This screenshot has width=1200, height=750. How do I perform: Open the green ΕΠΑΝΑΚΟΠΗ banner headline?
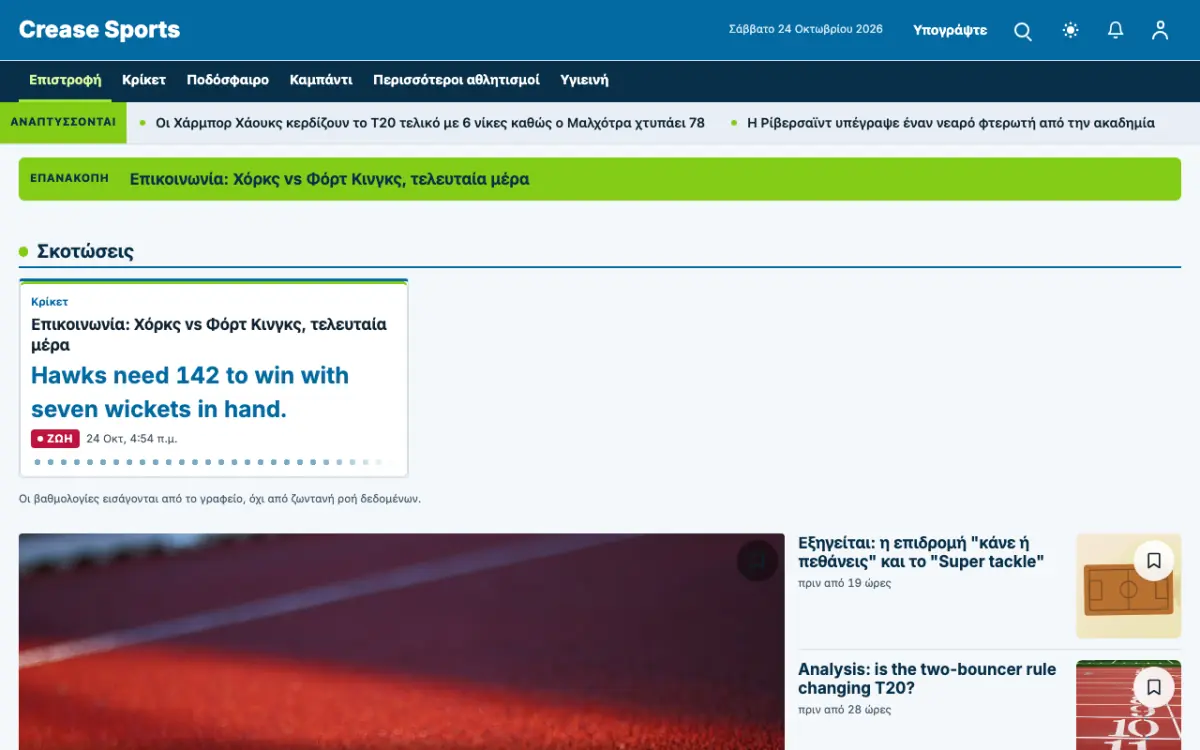330,179
